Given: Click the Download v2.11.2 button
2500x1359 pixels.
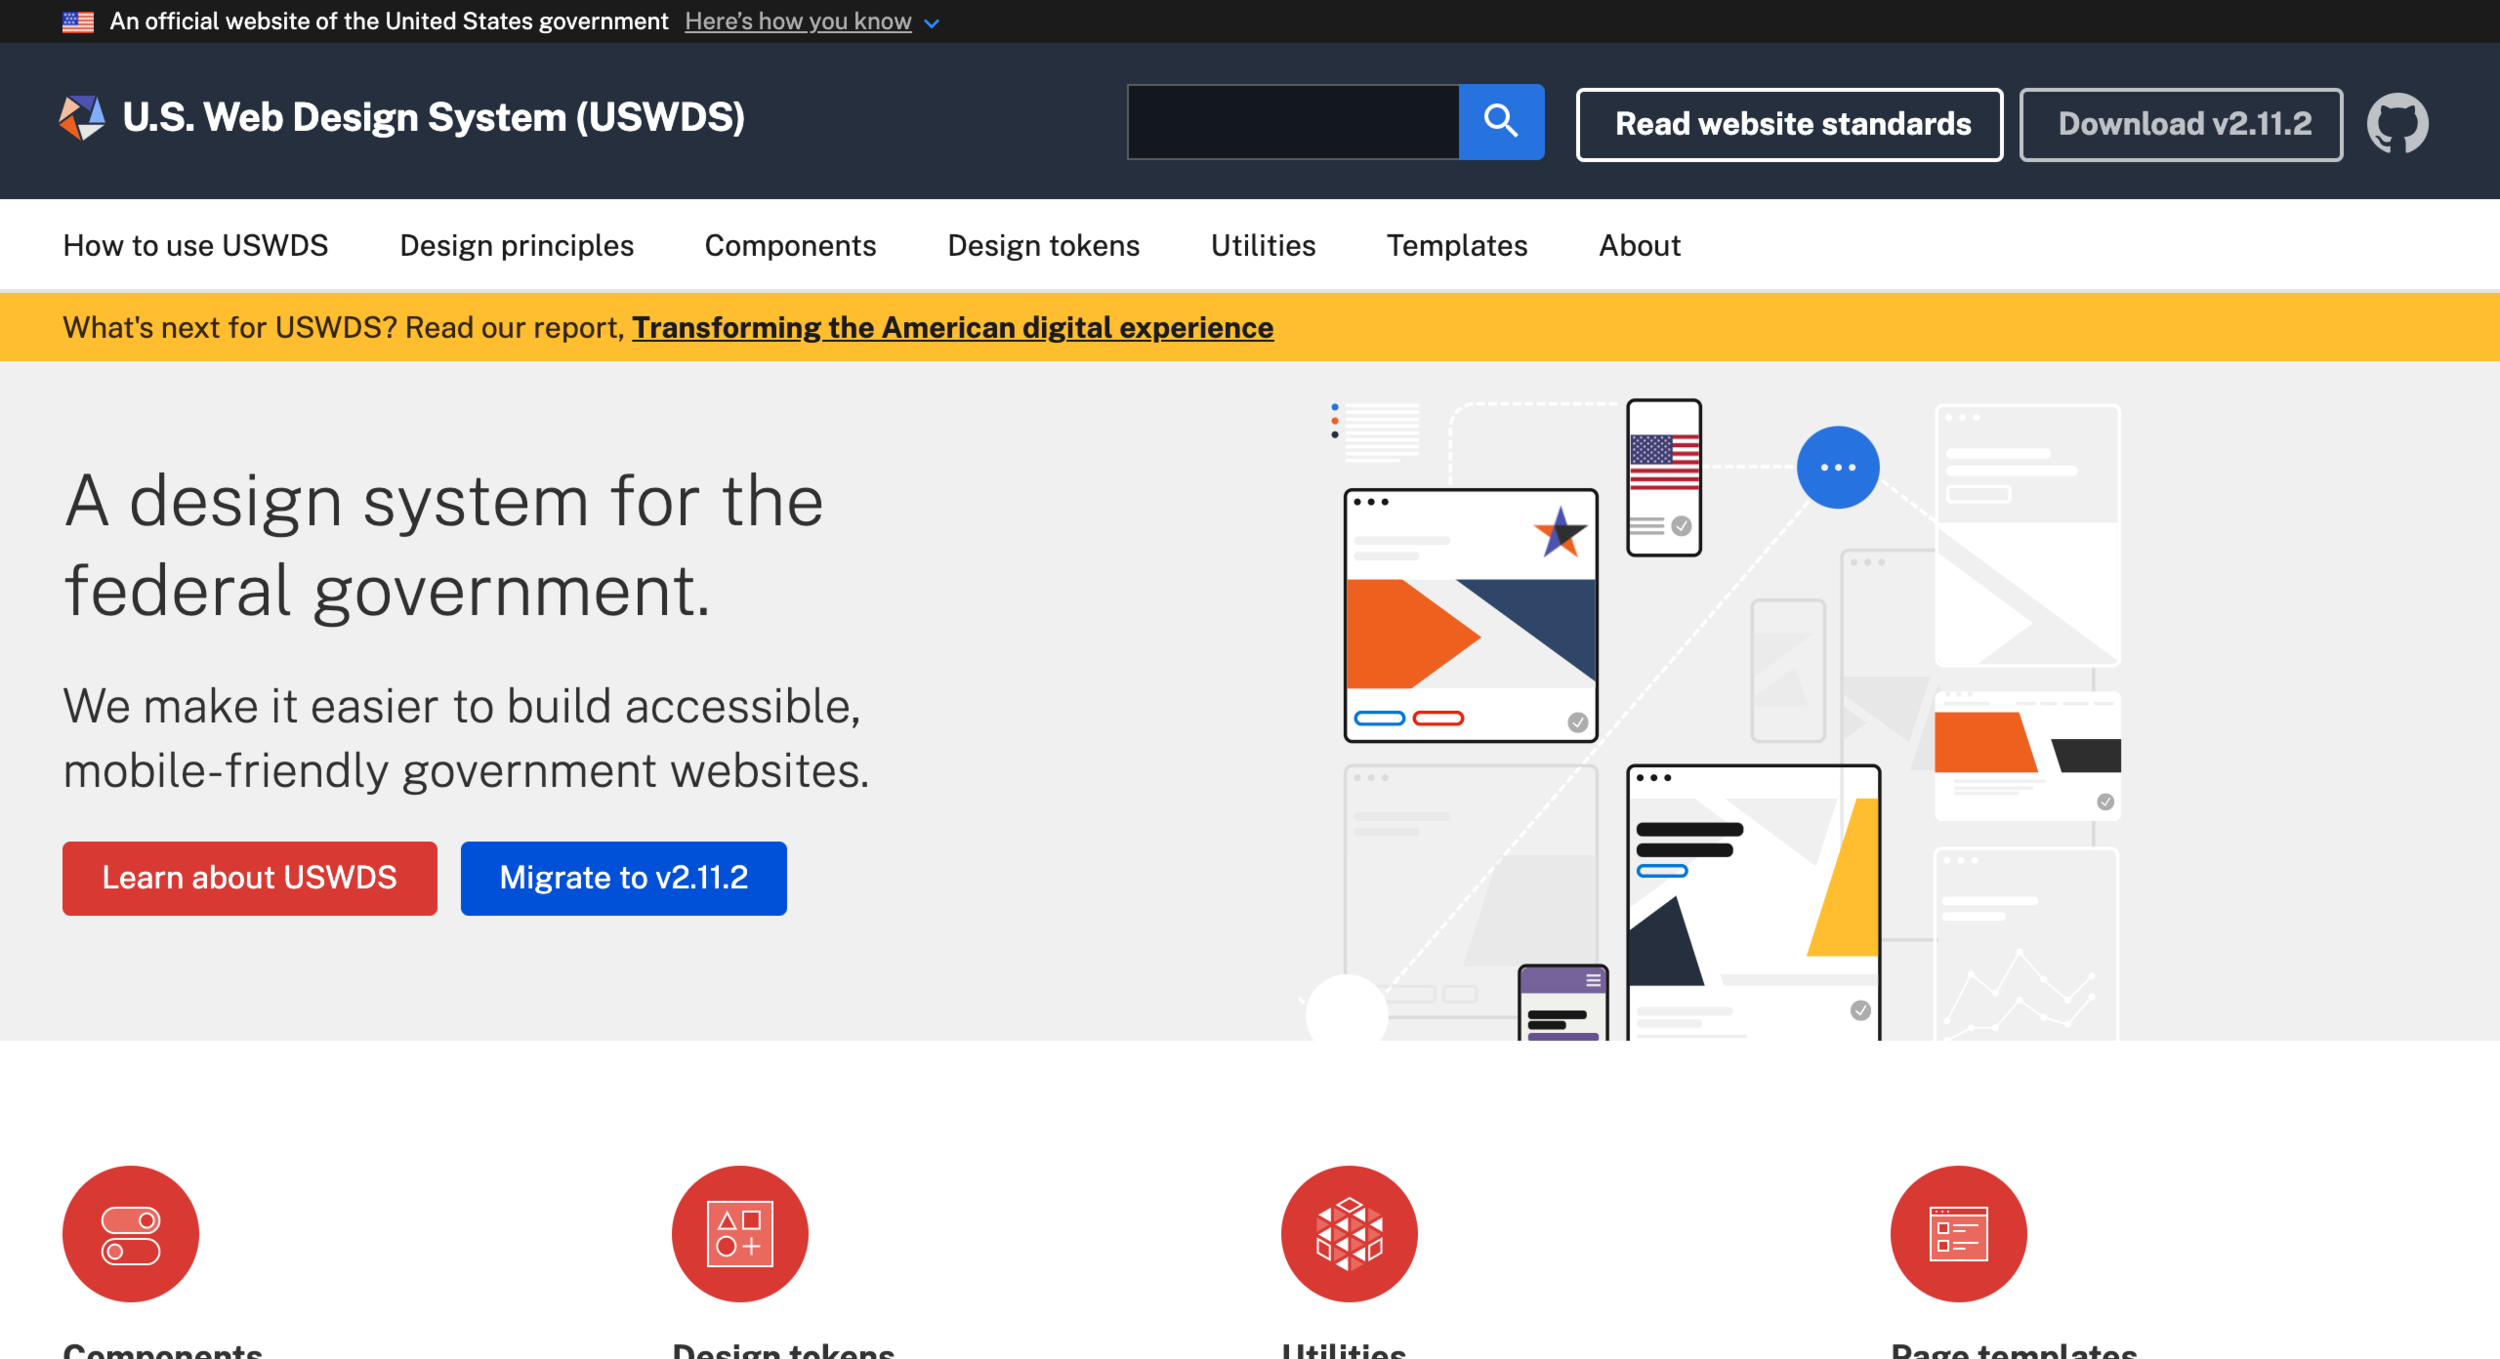Looking at the screenshot, I should click(x=2180, y=124).
